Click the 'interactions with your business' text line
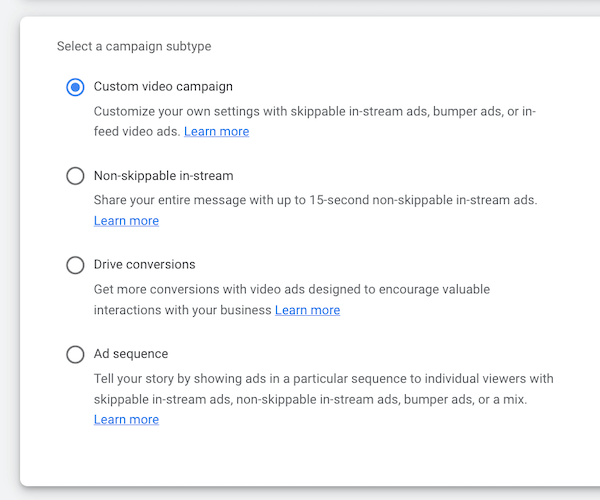 183,310
